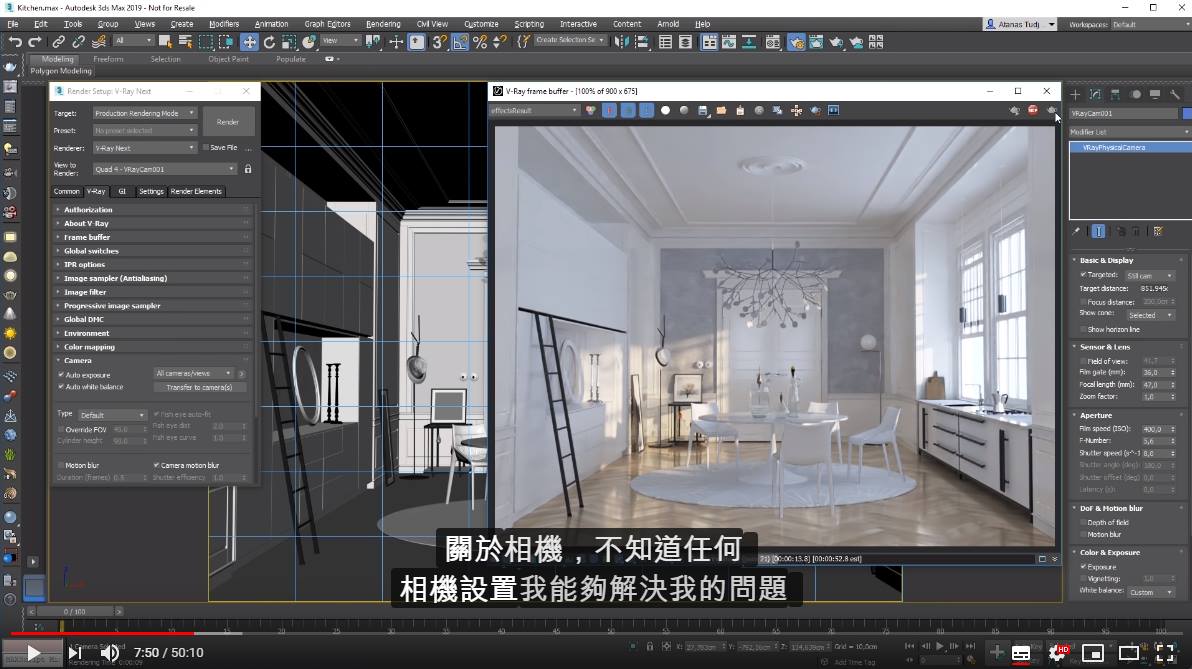This screenshot has height=669, width=1192.
Task: Click the red channel button in frame buffer
Action: pos(610,110)
